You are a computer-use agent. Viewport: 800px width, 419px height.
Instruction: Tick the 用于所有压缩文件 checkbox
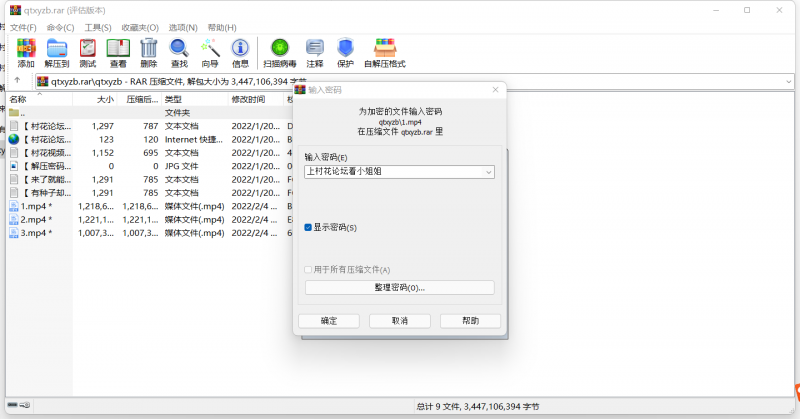click(x=309, y=270)
